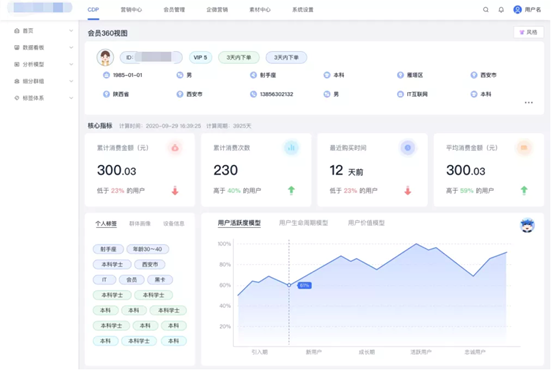
Task: Open the search icon in top bar
Action: [486, 10]
